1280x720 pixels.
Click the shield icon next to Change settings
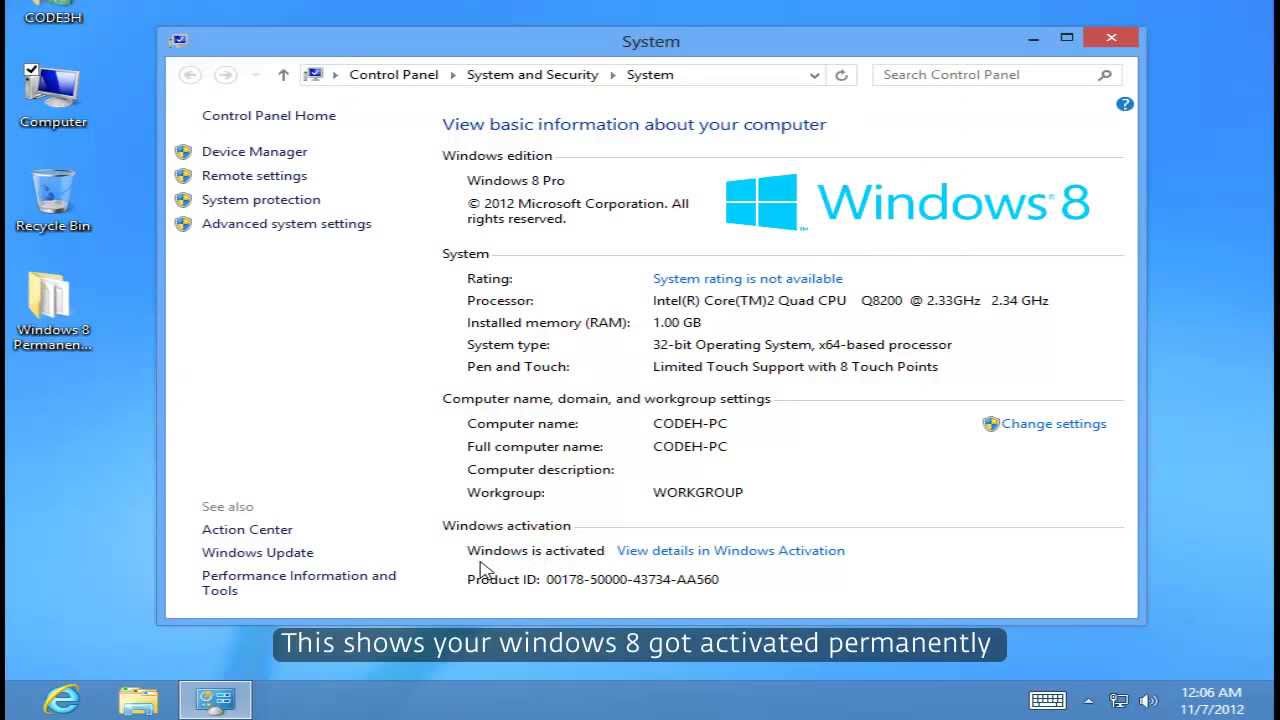(x=991, y=424)
